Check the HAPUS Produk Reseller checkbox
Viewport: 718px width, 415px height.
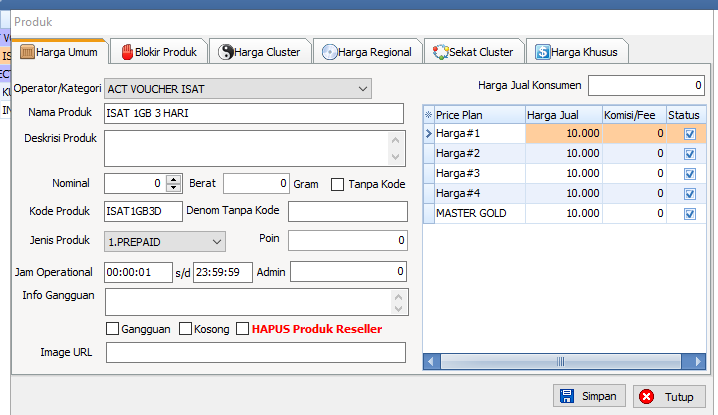pyautogui.click(x=242, y=329)
